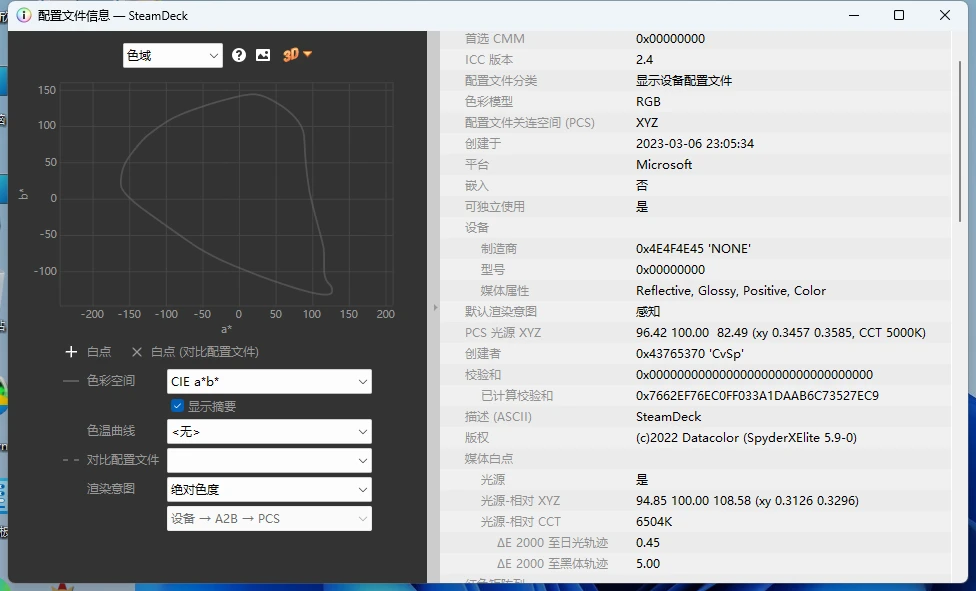The image size is (976, 591).
Task: Click the 色温曲线 label in left panel
Action: pos(111,430)
